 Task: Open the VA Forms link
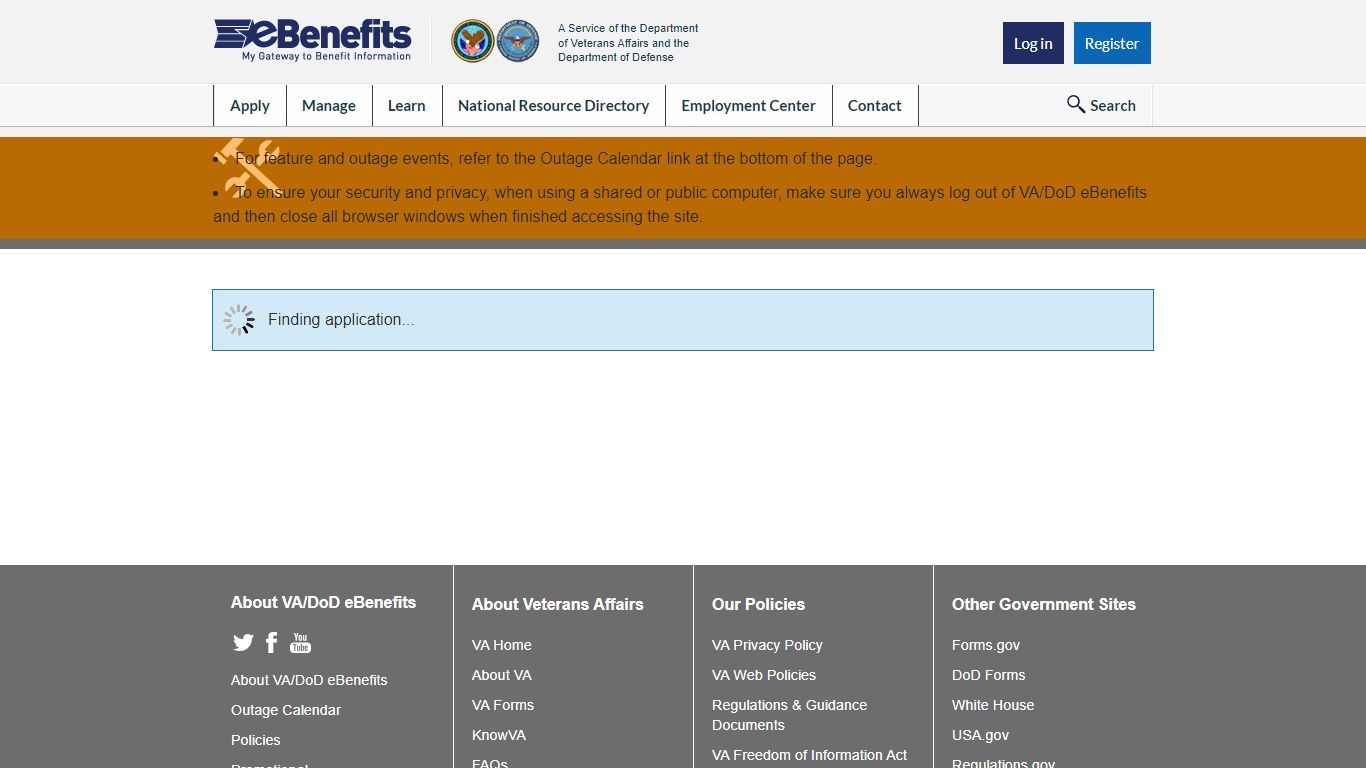(x=503, y=705)
